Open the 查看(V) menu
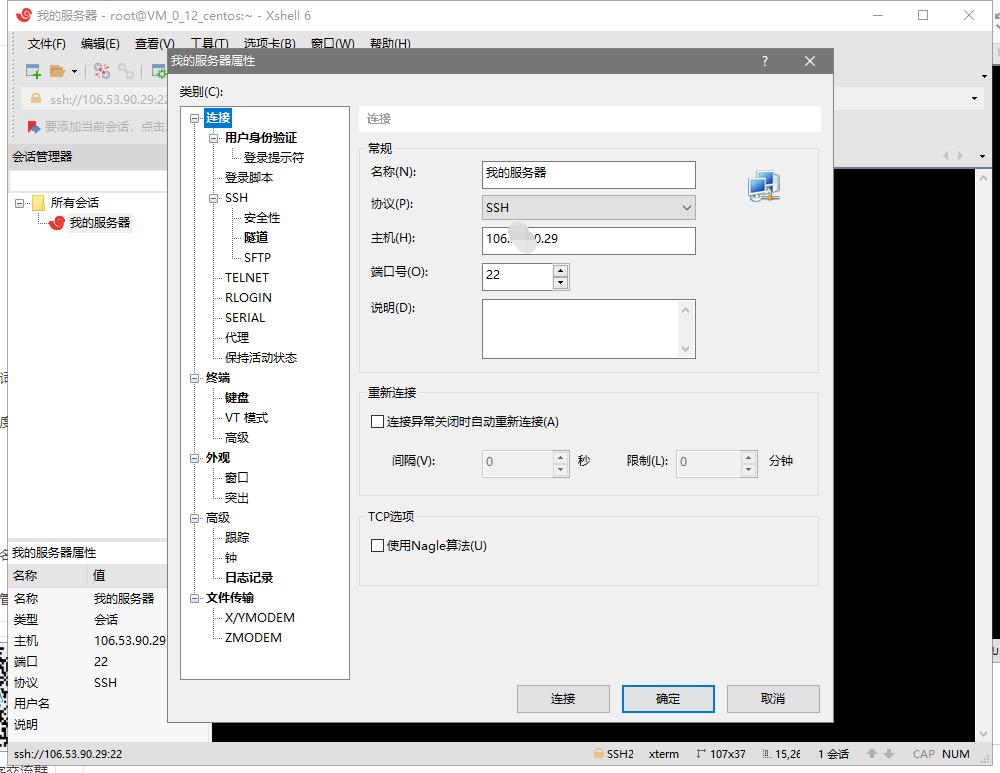This screenshot has height=773, width=1000. [154, 43]
